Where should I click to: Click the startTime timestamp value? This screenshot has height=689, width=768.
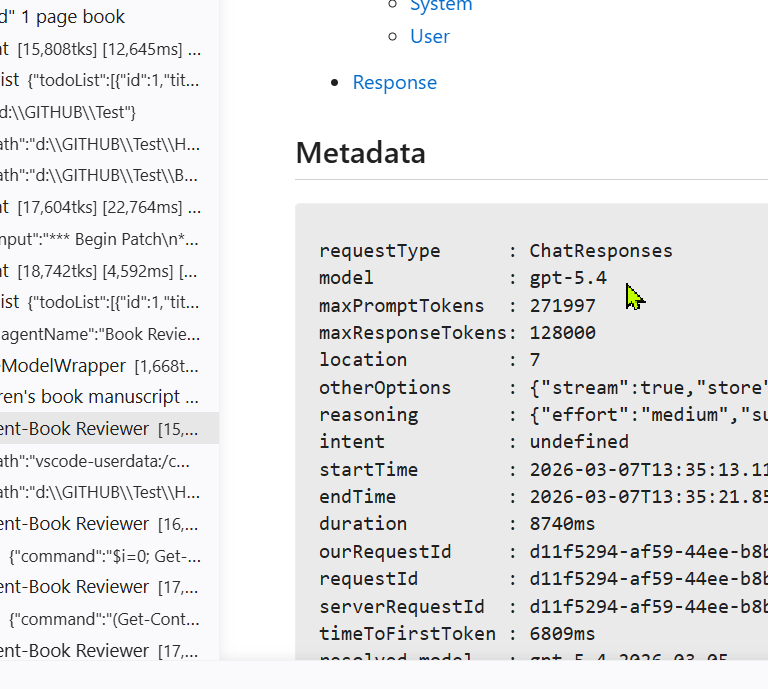click(648, 470)
